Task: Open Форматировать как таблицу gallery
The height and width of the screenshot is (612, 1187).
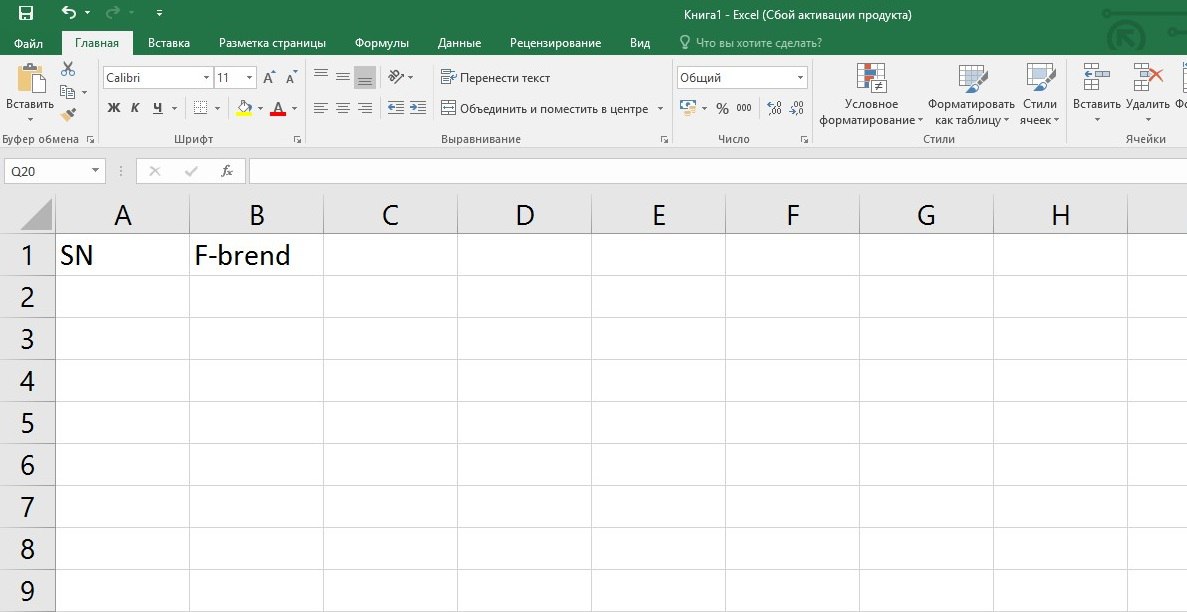Action: click(x=971, y=95)
